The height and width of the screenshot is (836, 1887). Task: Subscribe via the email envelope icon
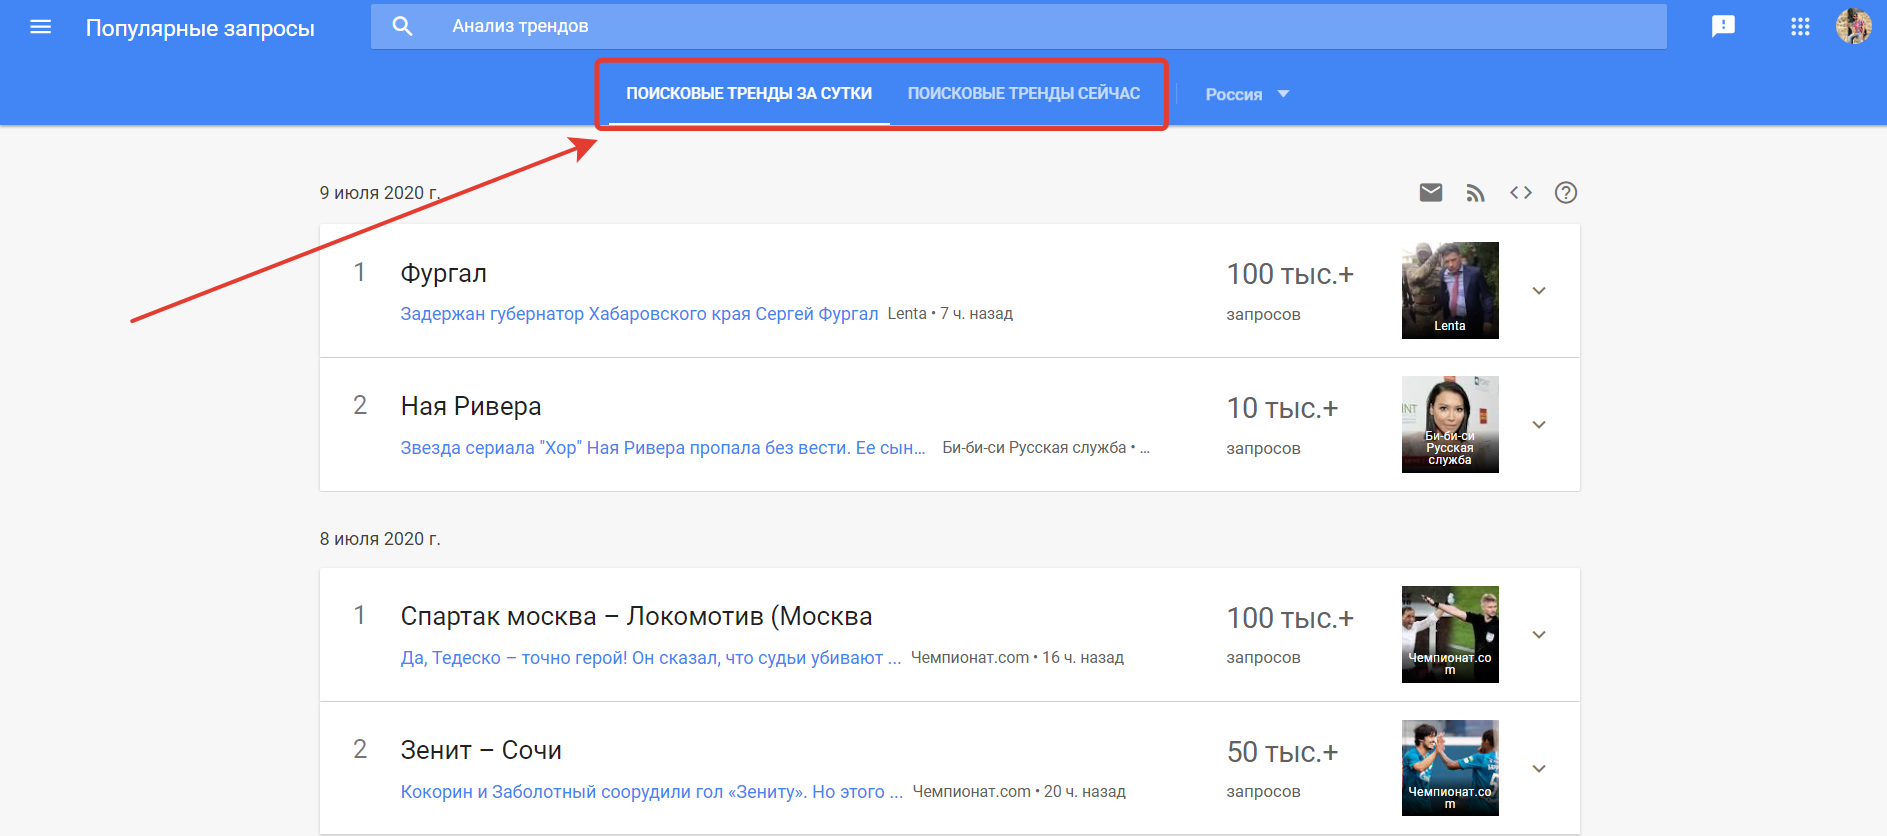pos(1431,192)
